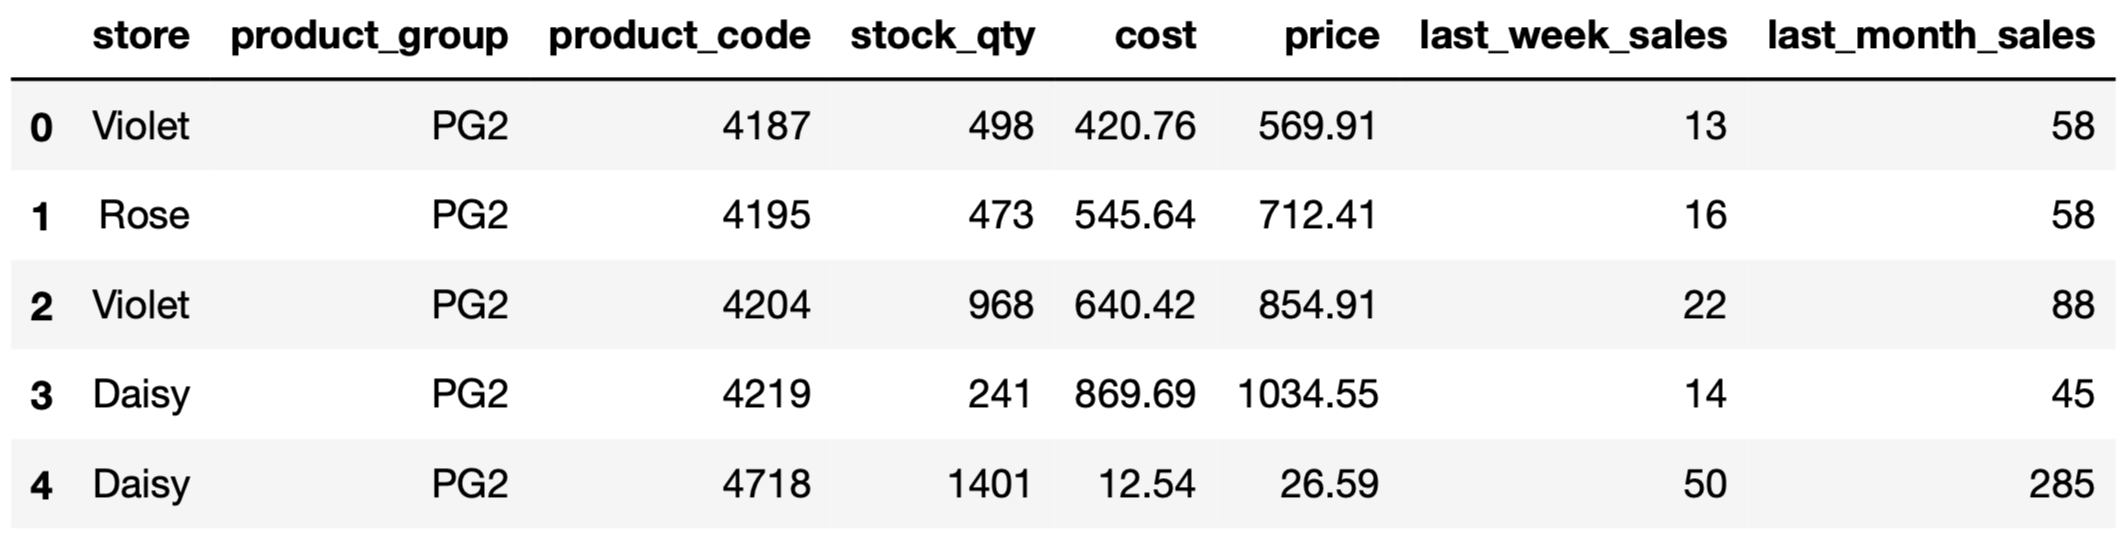Screen dimensions: 2124x540
Task: Click the price value 1034.55
Action: 1308,394
